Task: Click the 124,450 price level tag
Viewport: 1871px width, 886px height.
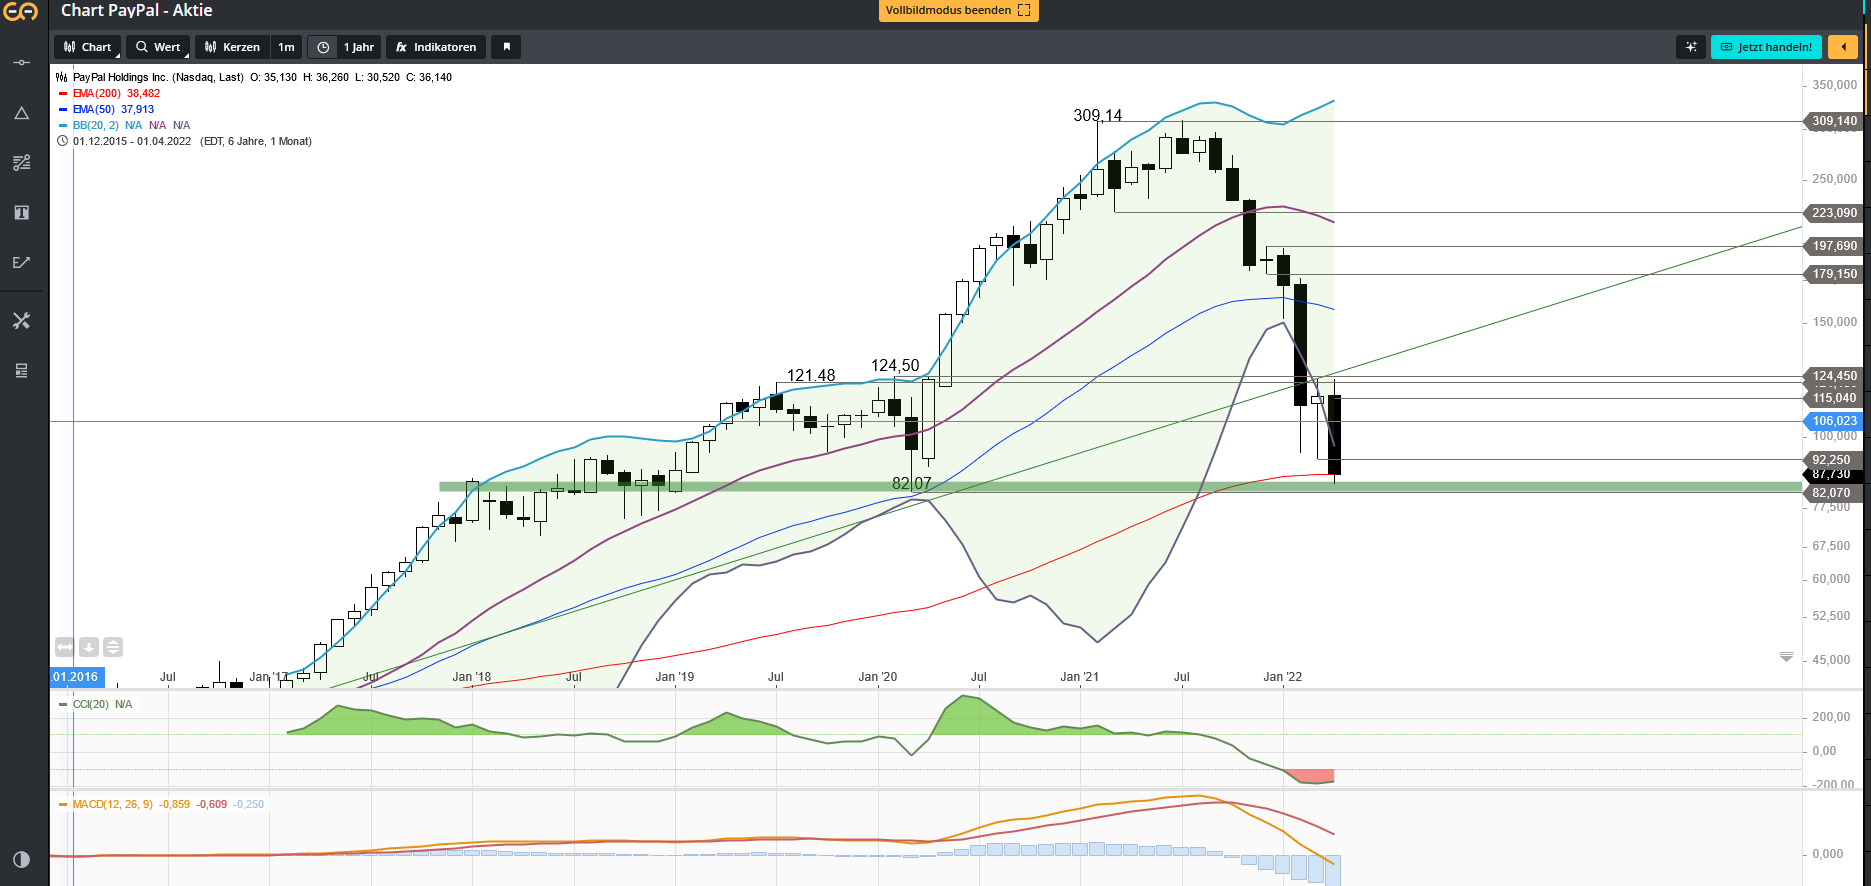Action: [x=1834, y=376]
